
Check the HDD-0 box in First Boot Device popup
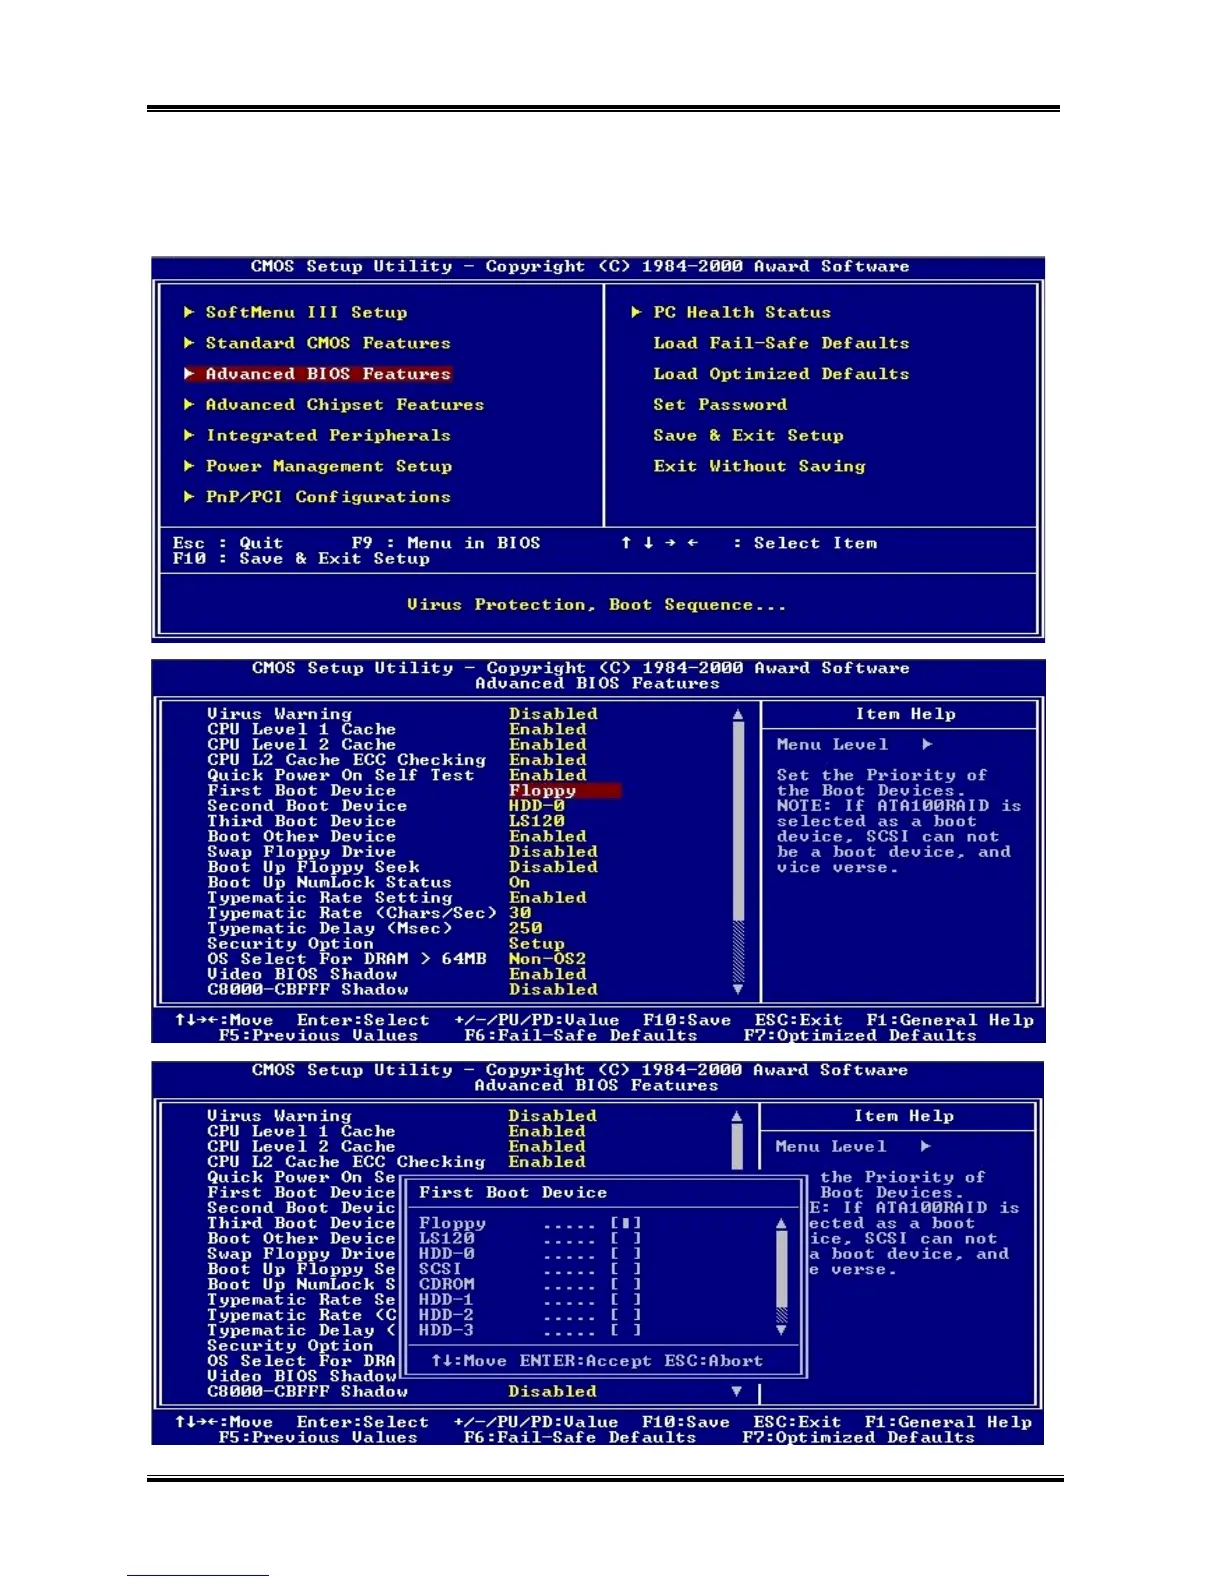point(626,1254)
